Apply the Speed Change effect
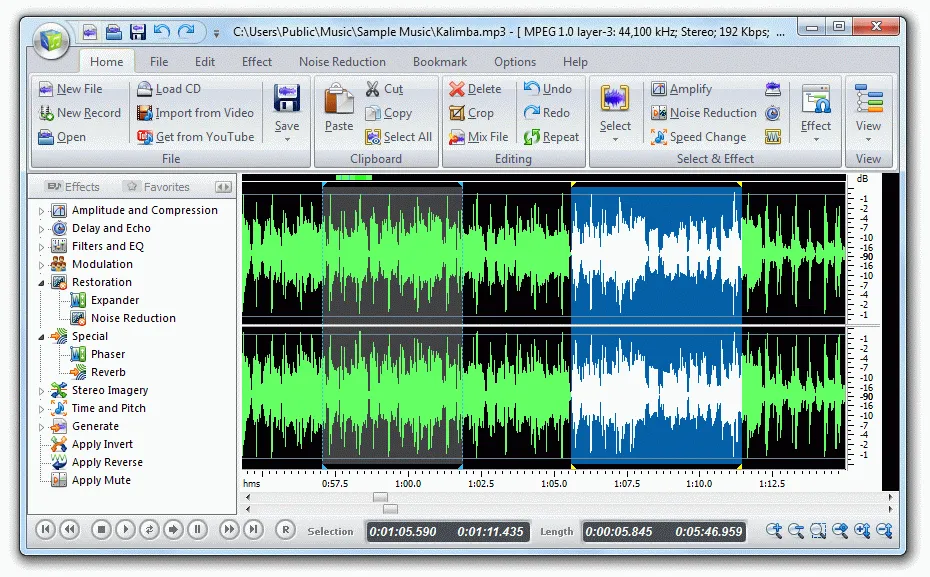Viewport: 930px width, 577px height. point(700,137)
